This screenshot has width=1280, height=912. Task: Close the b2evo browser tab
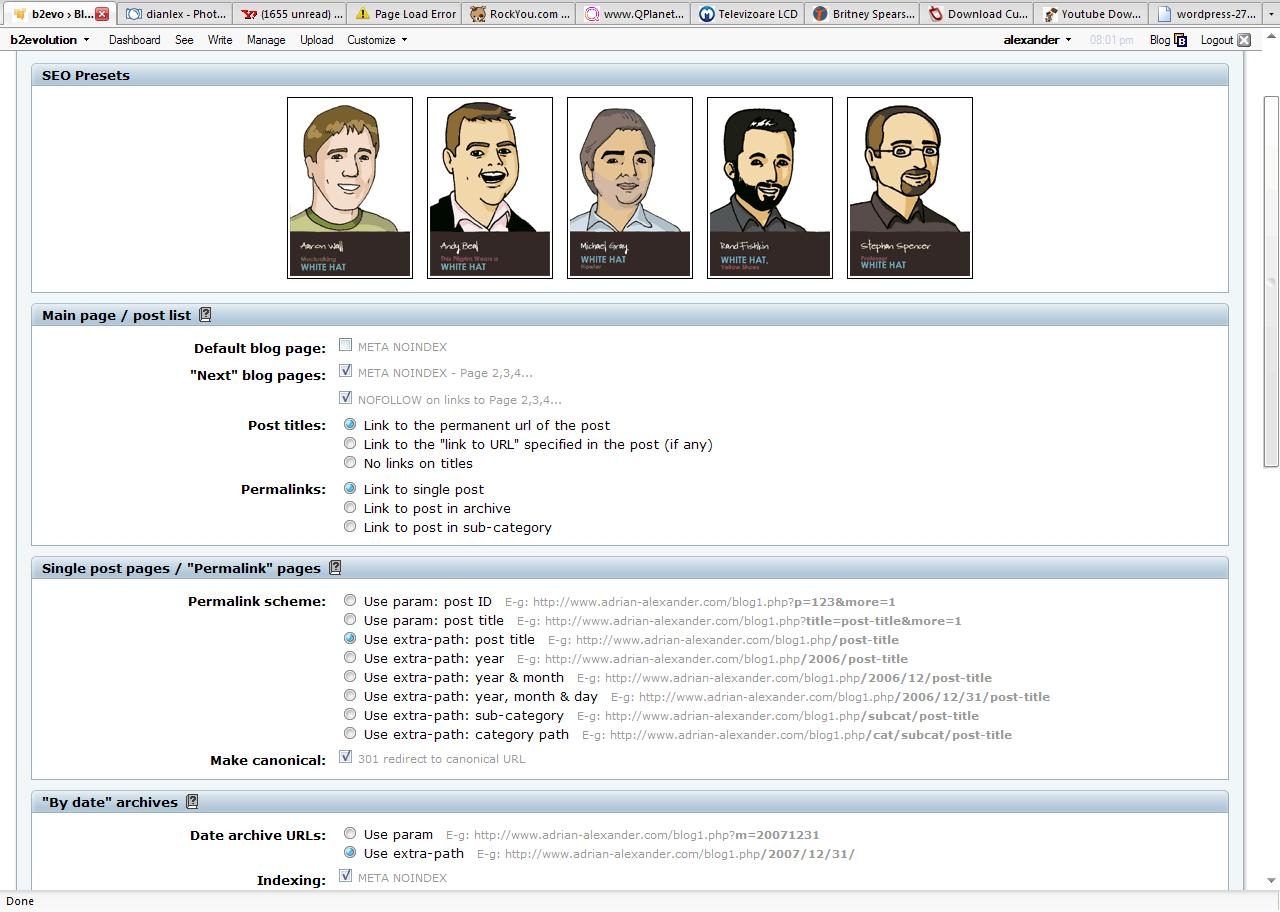tap(102, 14)
